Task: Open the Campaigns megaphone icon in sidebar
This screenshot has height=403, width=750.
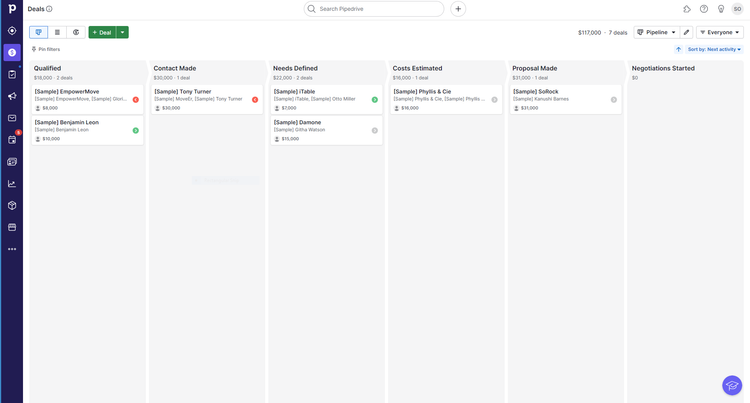Action: click(x=12, y=96)
